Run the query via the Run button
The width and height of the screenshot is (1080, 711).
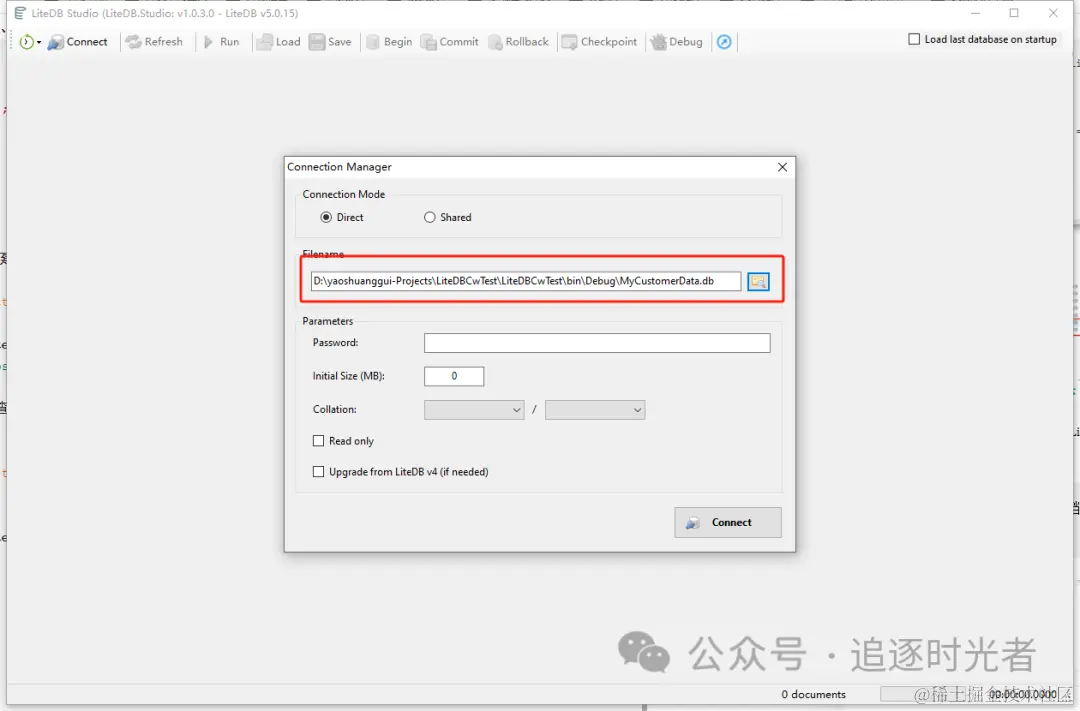coord(222,42)
